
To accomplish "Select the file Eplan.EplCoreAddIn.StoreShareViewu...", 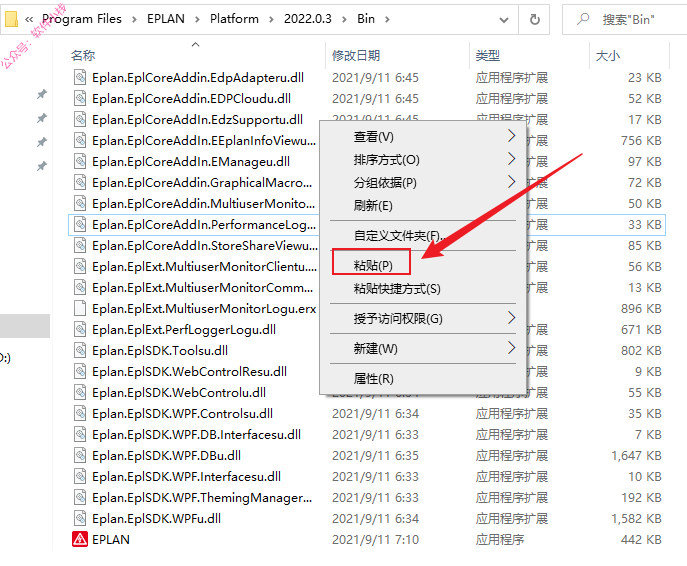I will coord(205,246).
